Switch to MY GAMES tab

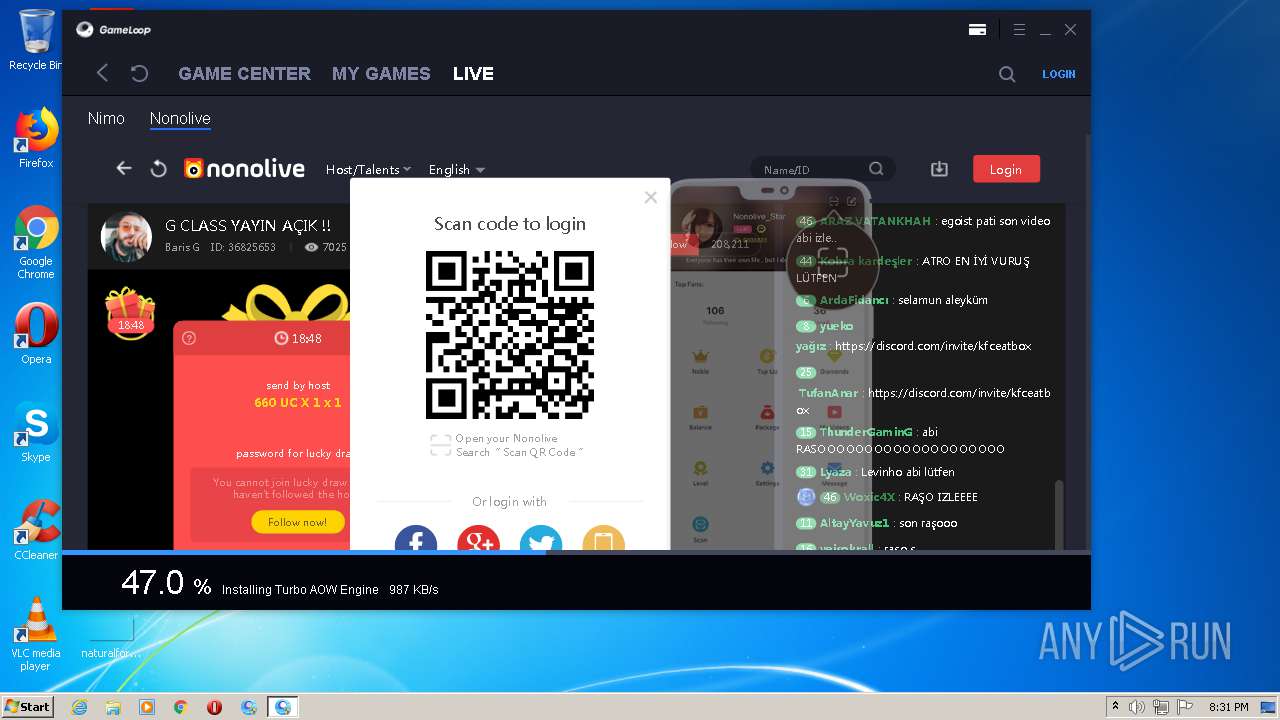(381, 74)
